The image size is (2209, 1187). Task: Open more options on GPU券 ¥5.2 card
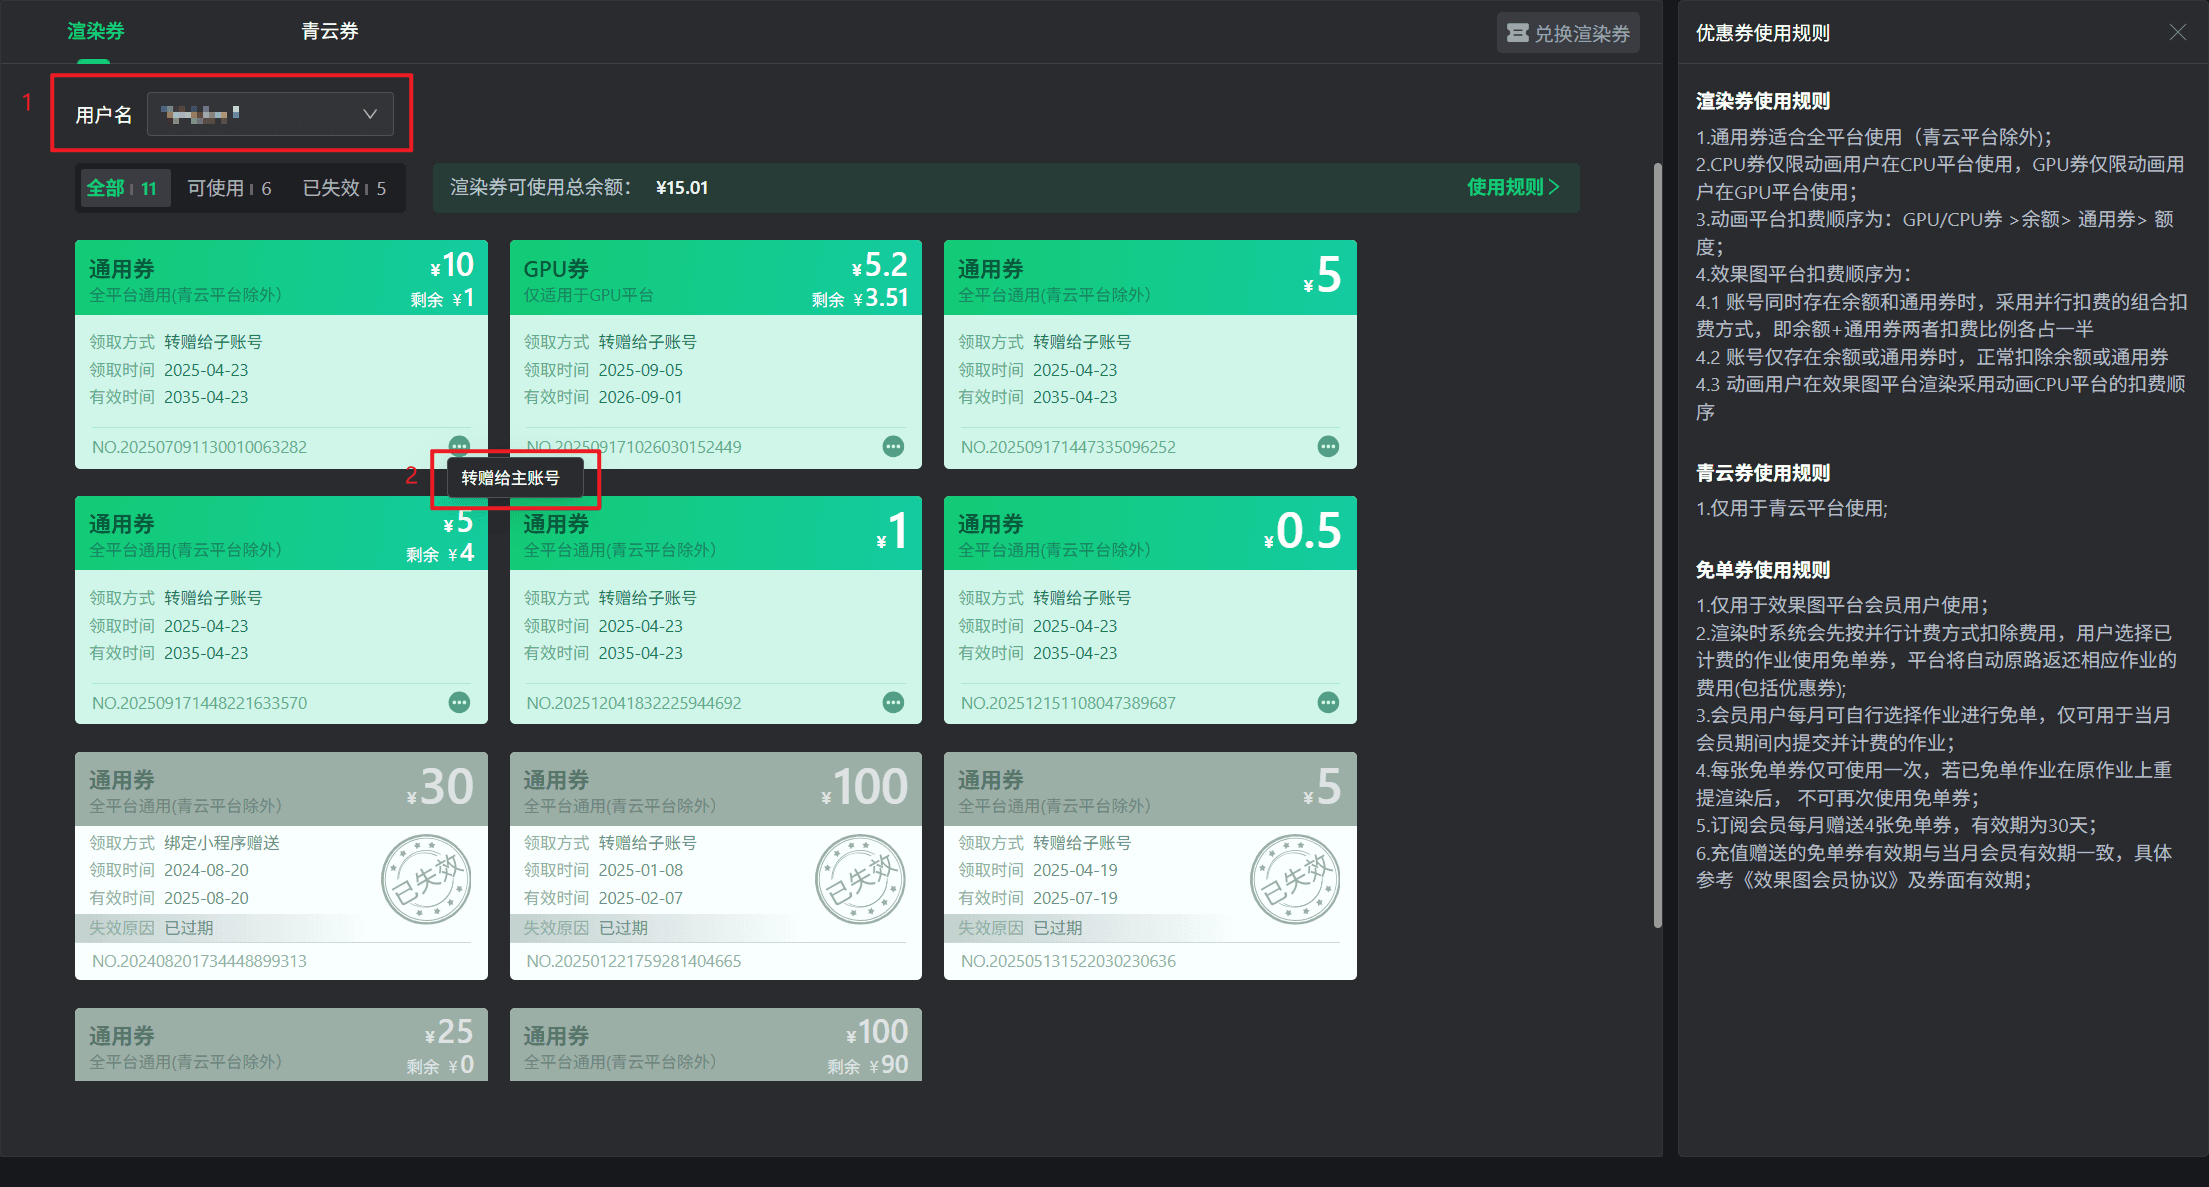(893, 447)
